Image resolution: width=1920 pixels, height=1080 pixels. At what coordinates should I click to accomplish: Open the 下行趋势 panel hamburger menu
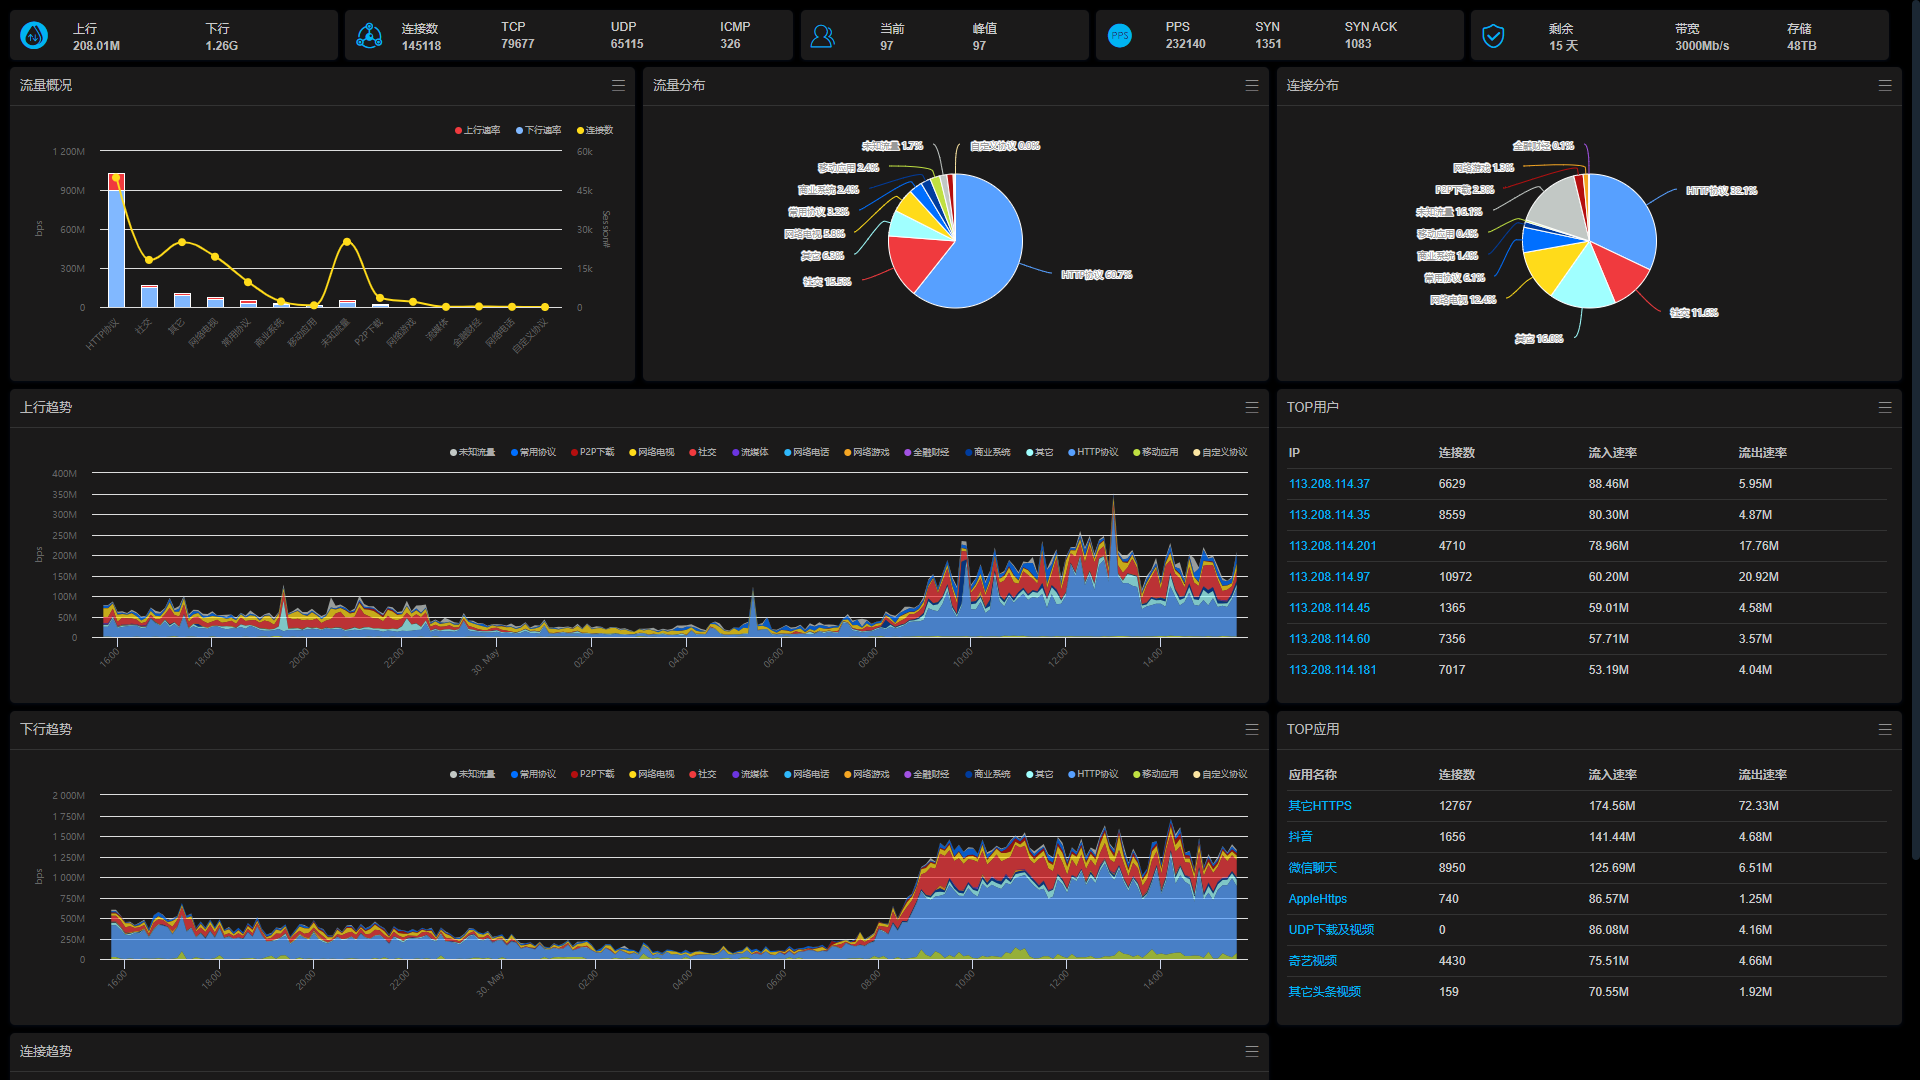pos(1251,730)
